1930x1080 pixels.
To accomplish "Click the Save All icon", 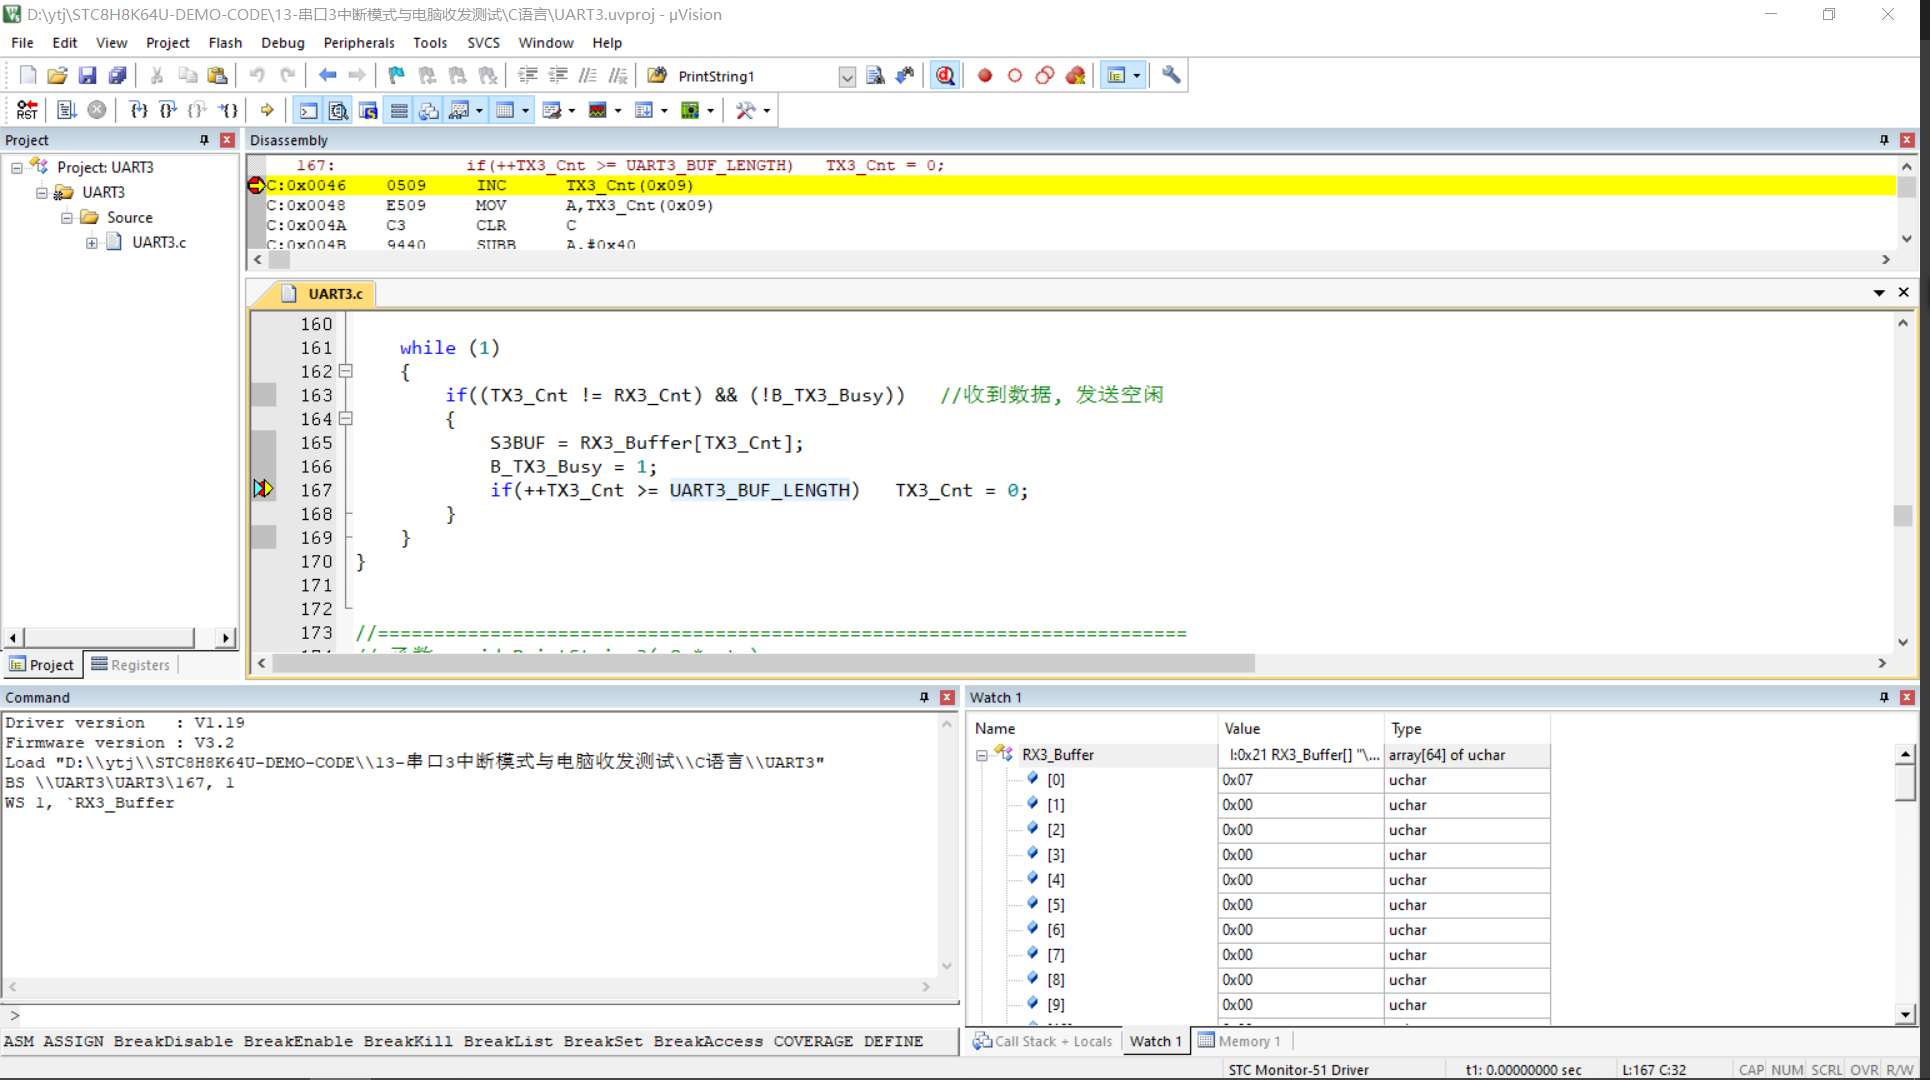I will (118, 76).
